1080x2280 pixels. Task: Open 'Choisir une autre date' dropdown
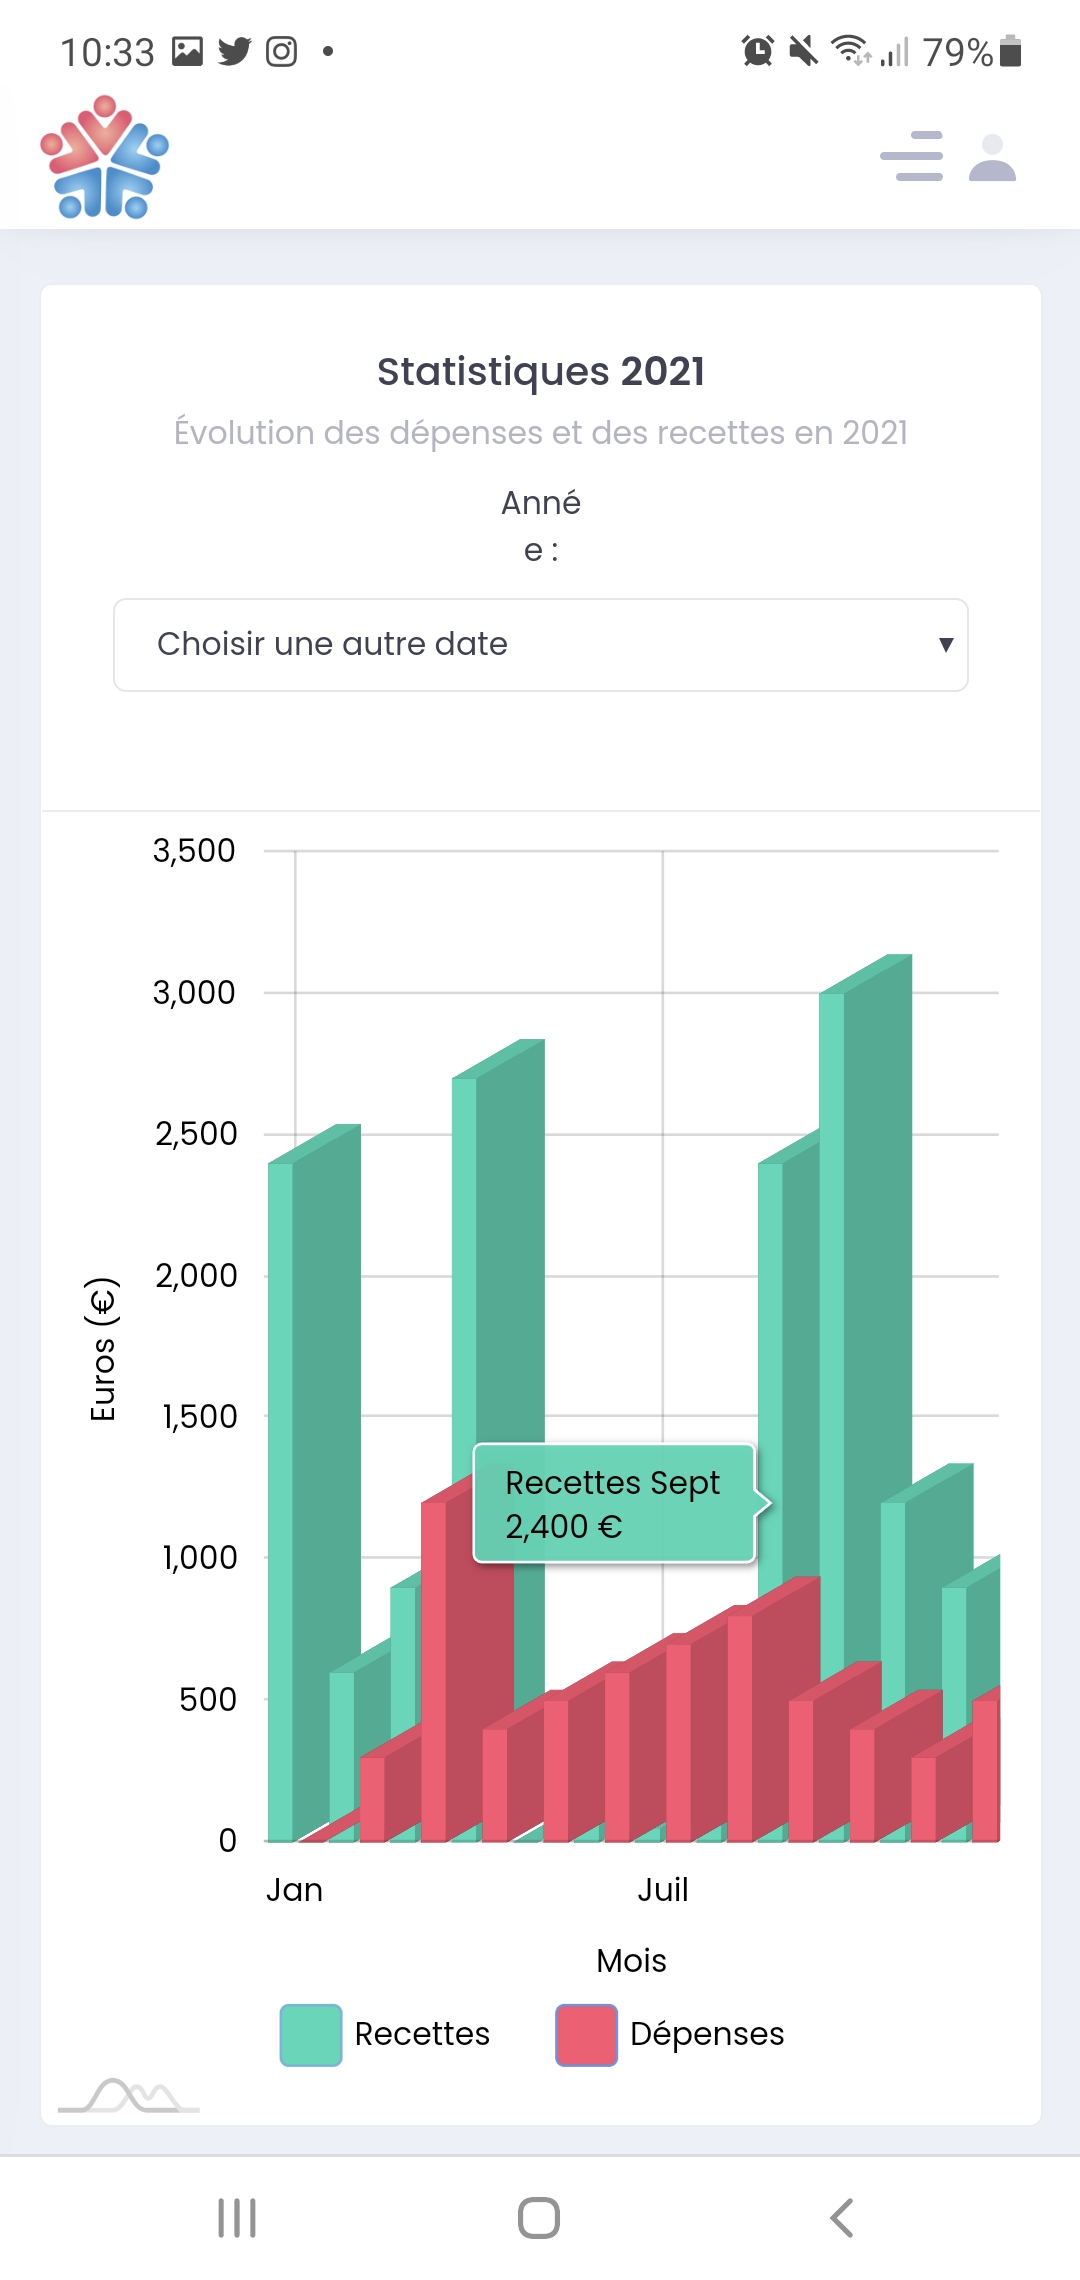540,645
